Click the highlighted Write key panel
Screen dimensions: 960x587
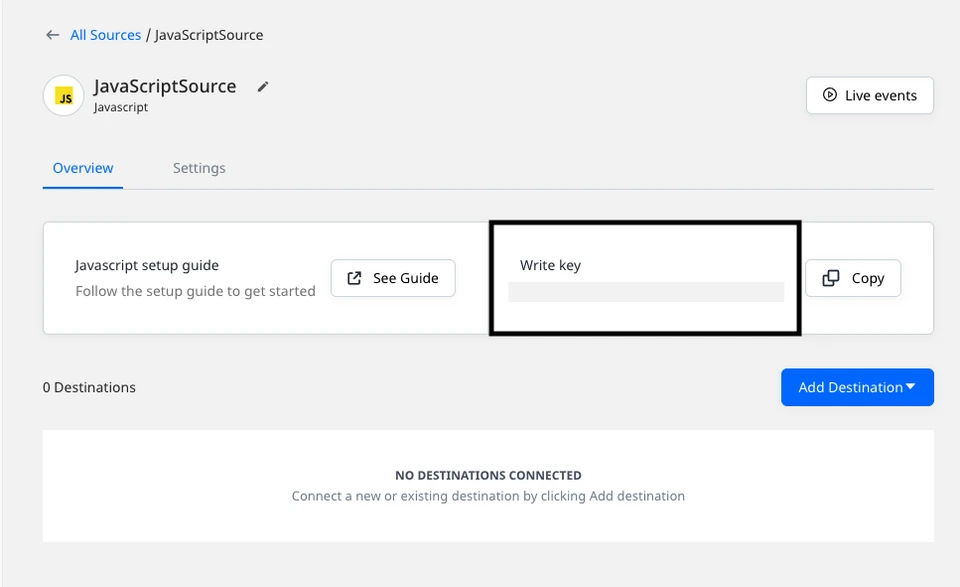(x=645, y=277)
